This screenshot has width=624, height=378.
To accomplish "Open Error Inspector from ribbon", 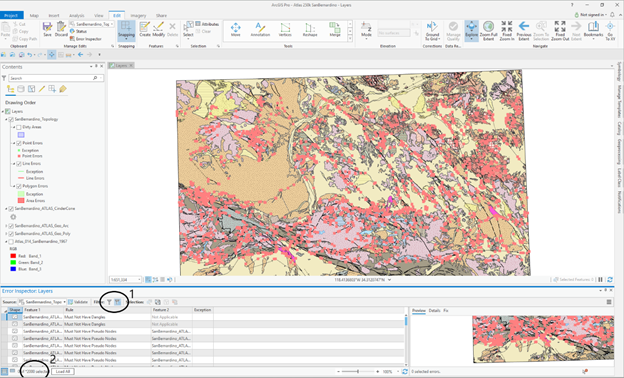I will pyautogui.click(x=86, y=39).
